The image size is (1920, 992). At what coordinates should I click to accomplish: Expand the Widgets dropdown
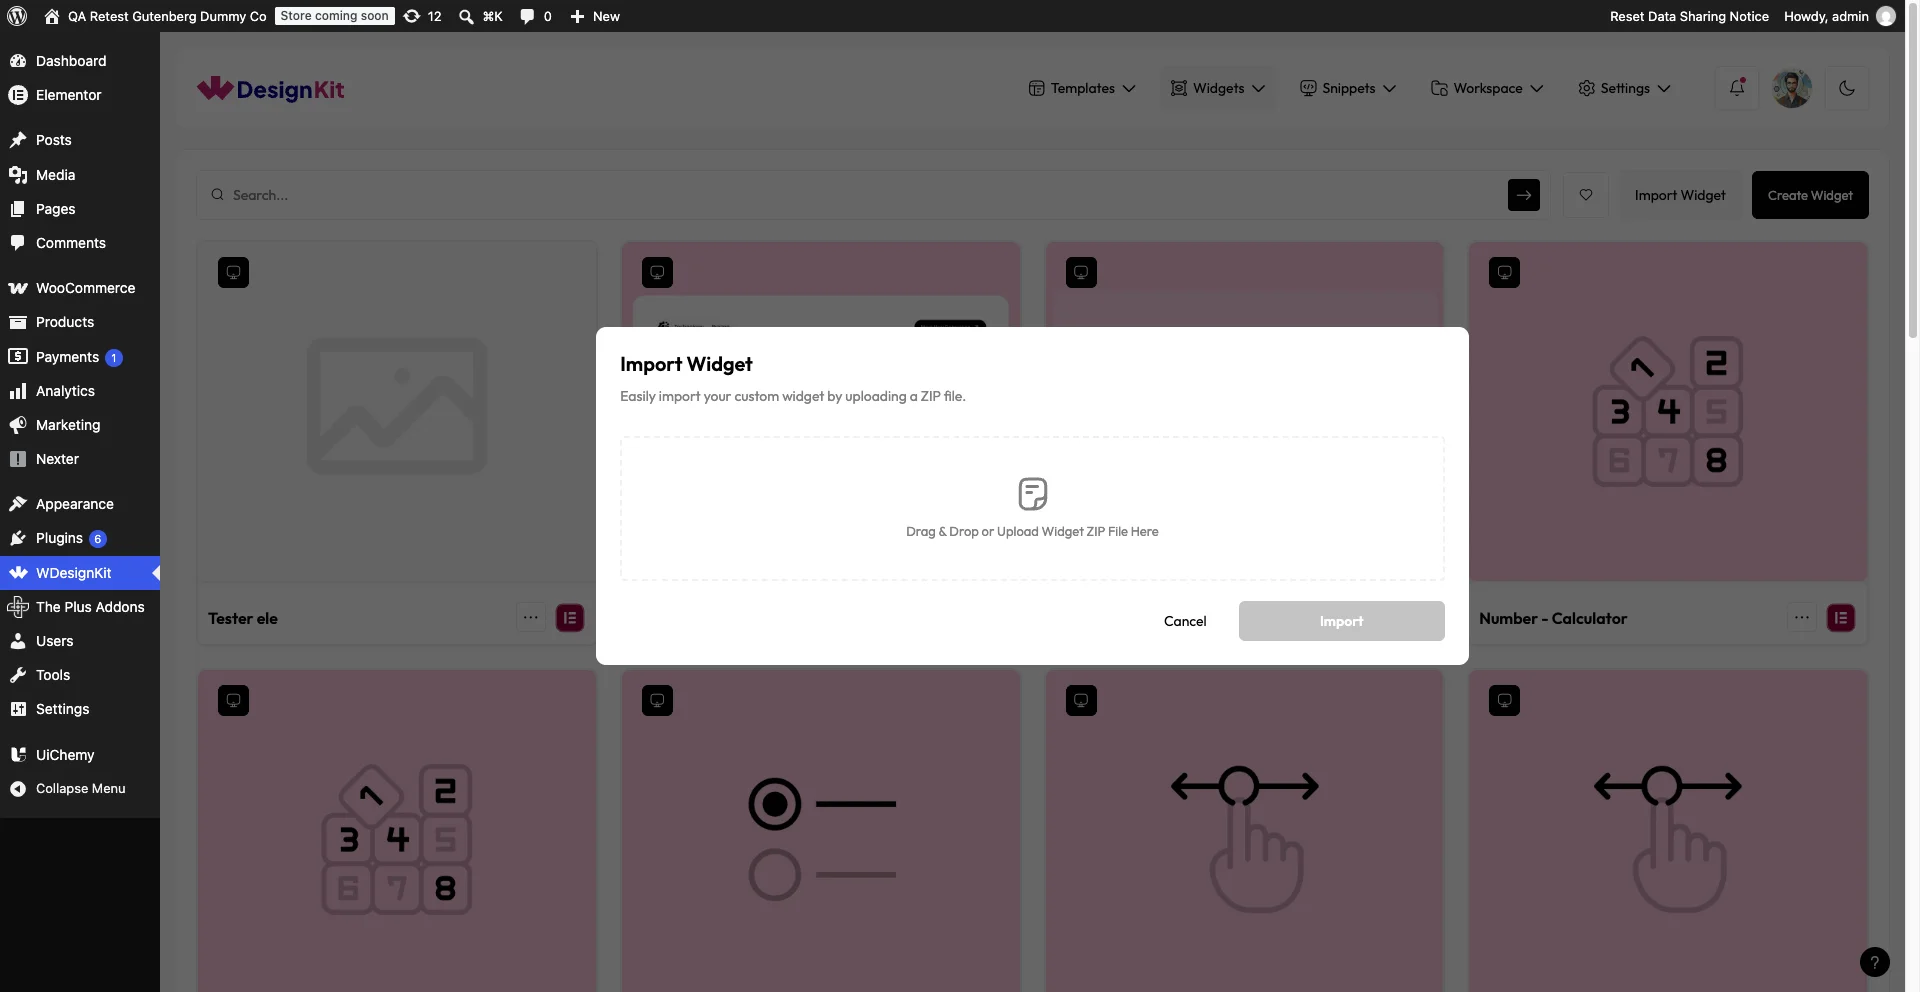(1218, 88)
